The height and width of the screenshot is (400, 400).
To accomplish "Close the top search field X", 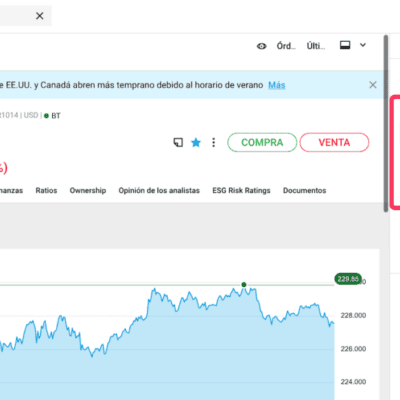I will [40, 16].
